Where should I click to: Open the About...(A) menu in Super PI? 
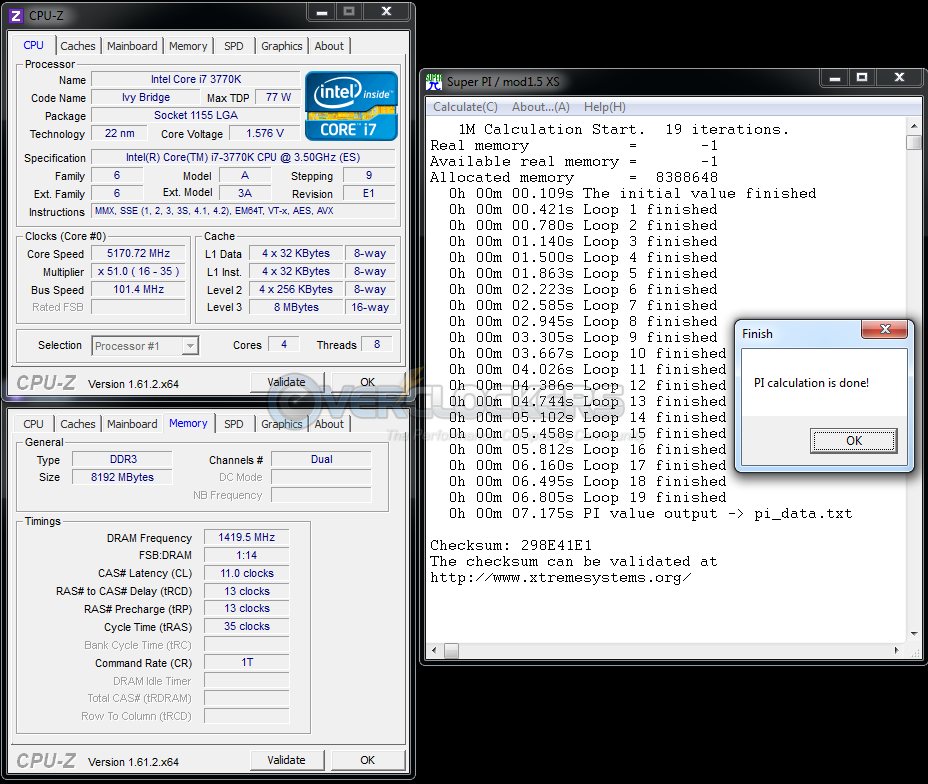(540, 107)
